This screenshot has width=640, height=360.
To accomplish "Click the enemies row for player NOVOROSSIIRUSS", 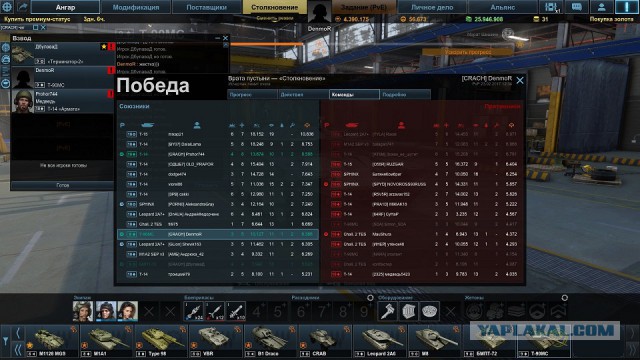I will (x=422, y=184).
